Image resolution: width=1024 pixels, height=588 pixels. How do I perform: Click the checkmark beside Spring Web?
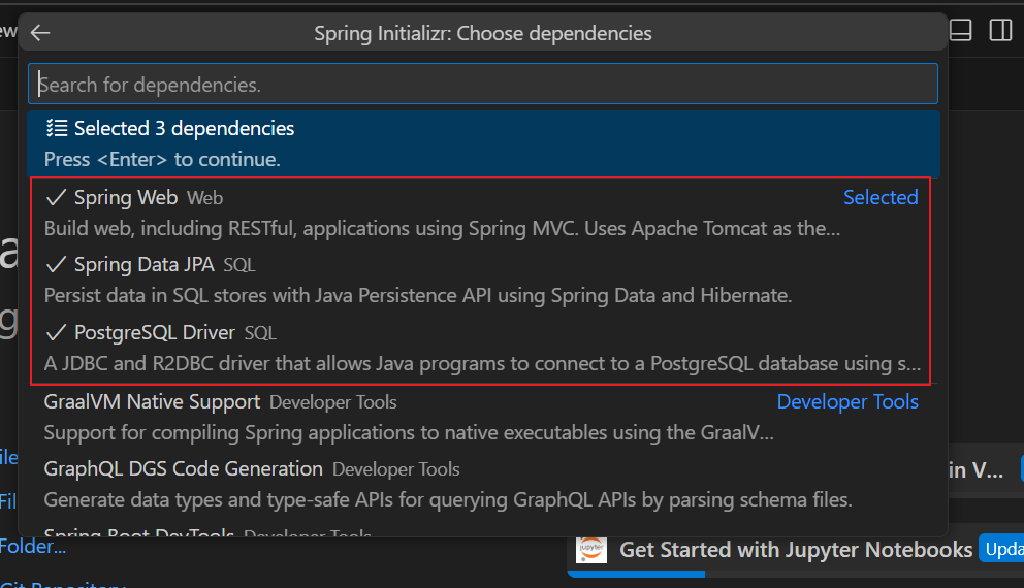[x=55, y=197]
